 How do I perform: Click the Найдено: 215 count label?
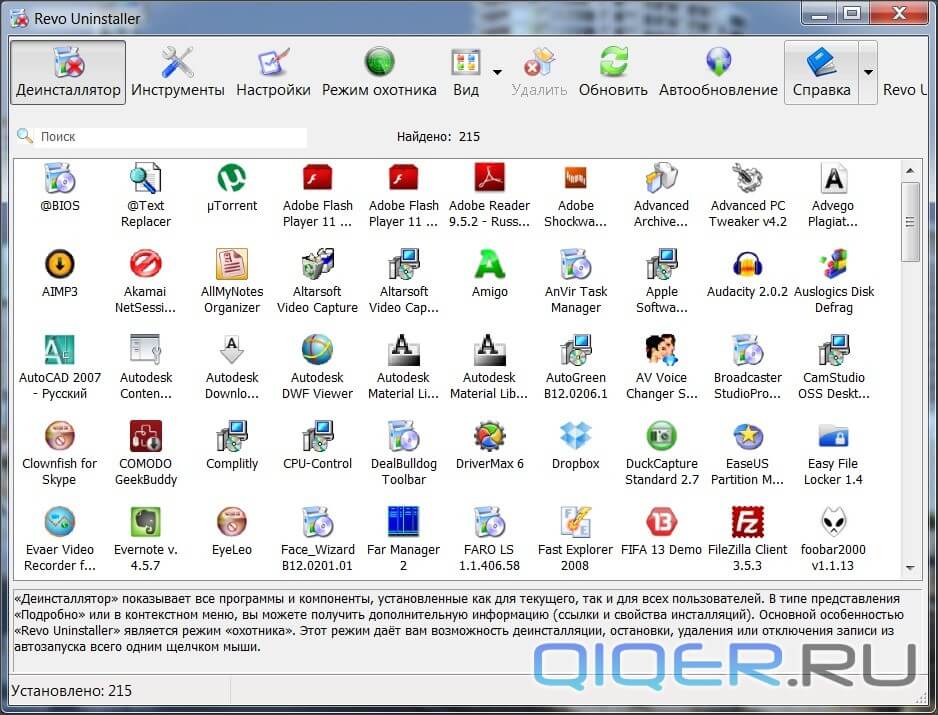438,137
